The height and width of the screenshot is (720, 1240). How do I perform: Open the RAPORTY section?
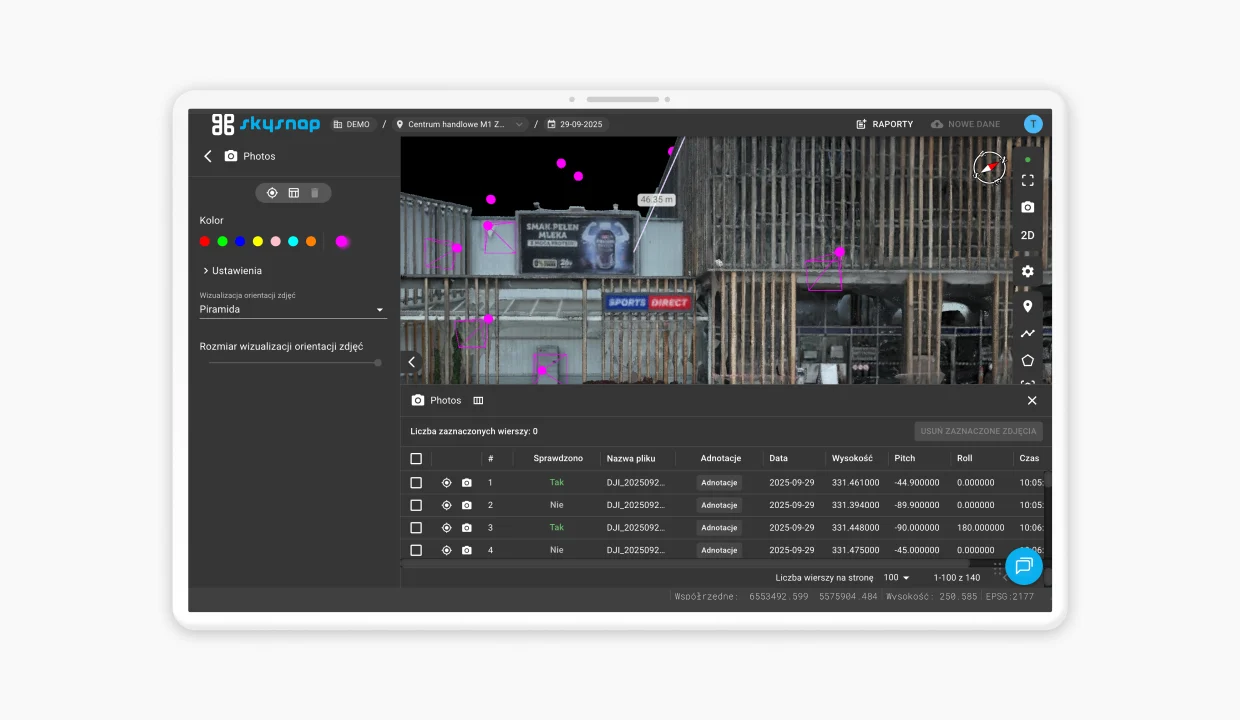885,125
